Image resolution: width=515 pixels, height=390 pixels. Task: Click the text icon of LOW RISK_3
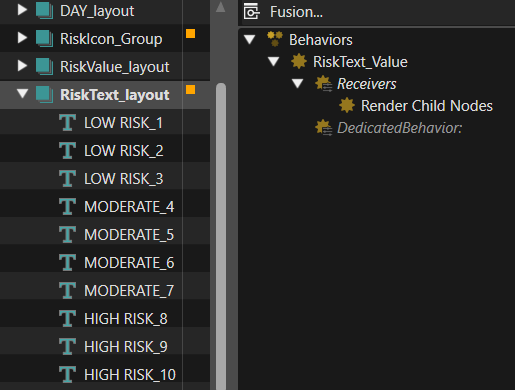pyautogui.click(x=68, y=179)
